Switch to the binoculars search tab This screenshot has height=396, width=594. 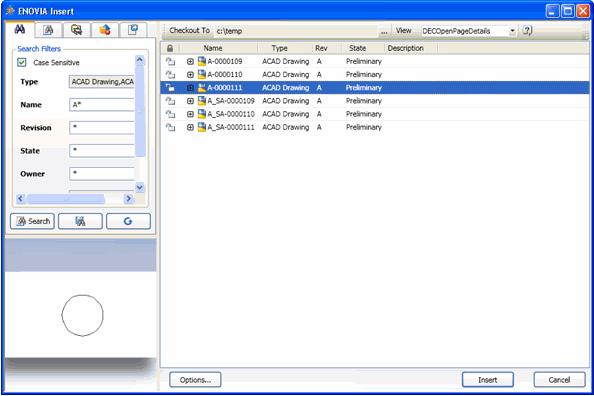pos(20,30)
